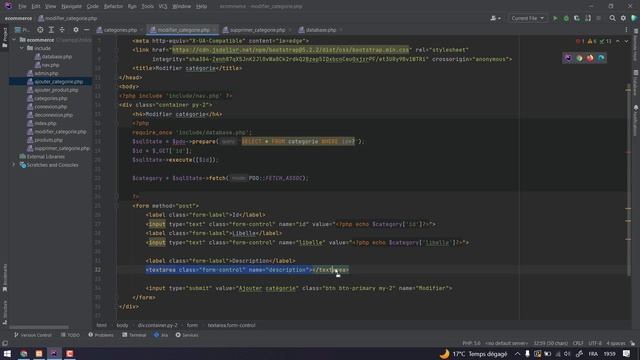
Task: Open the TODO tool window
Action: [70, 335]
